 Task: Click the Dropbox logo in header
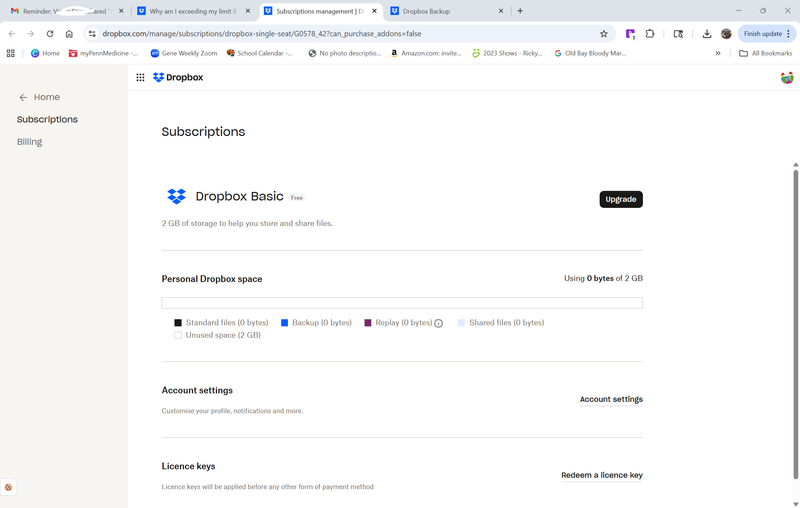(x=178, y=77)
